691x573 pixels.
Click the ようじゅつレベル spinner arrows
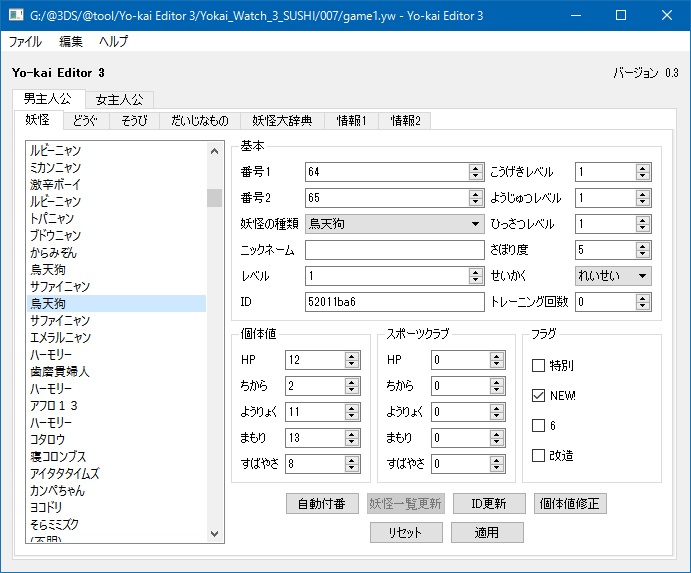[x=643, y=198]
